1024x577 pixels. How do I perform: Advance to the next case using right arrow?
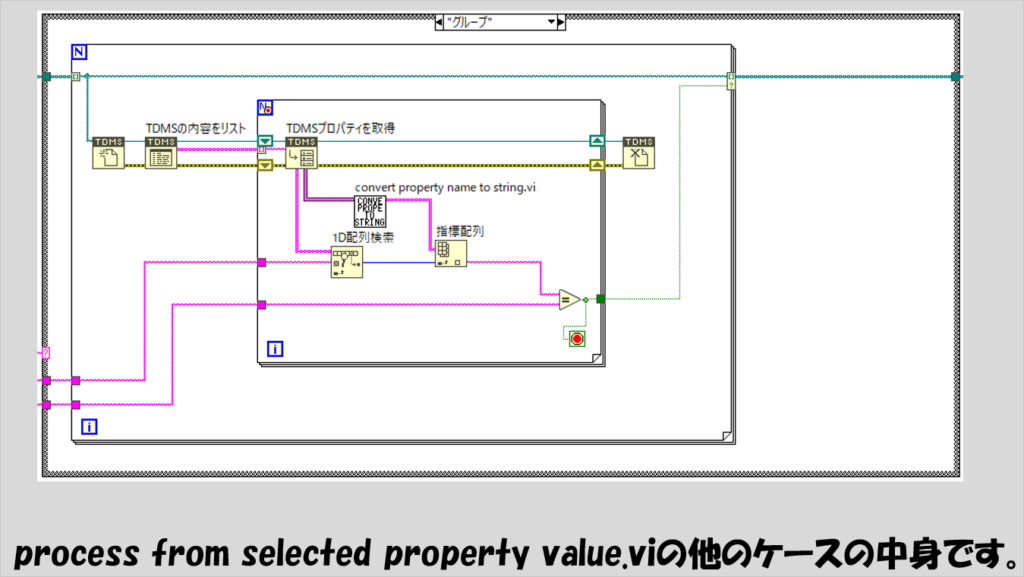(x=561, y=22)
